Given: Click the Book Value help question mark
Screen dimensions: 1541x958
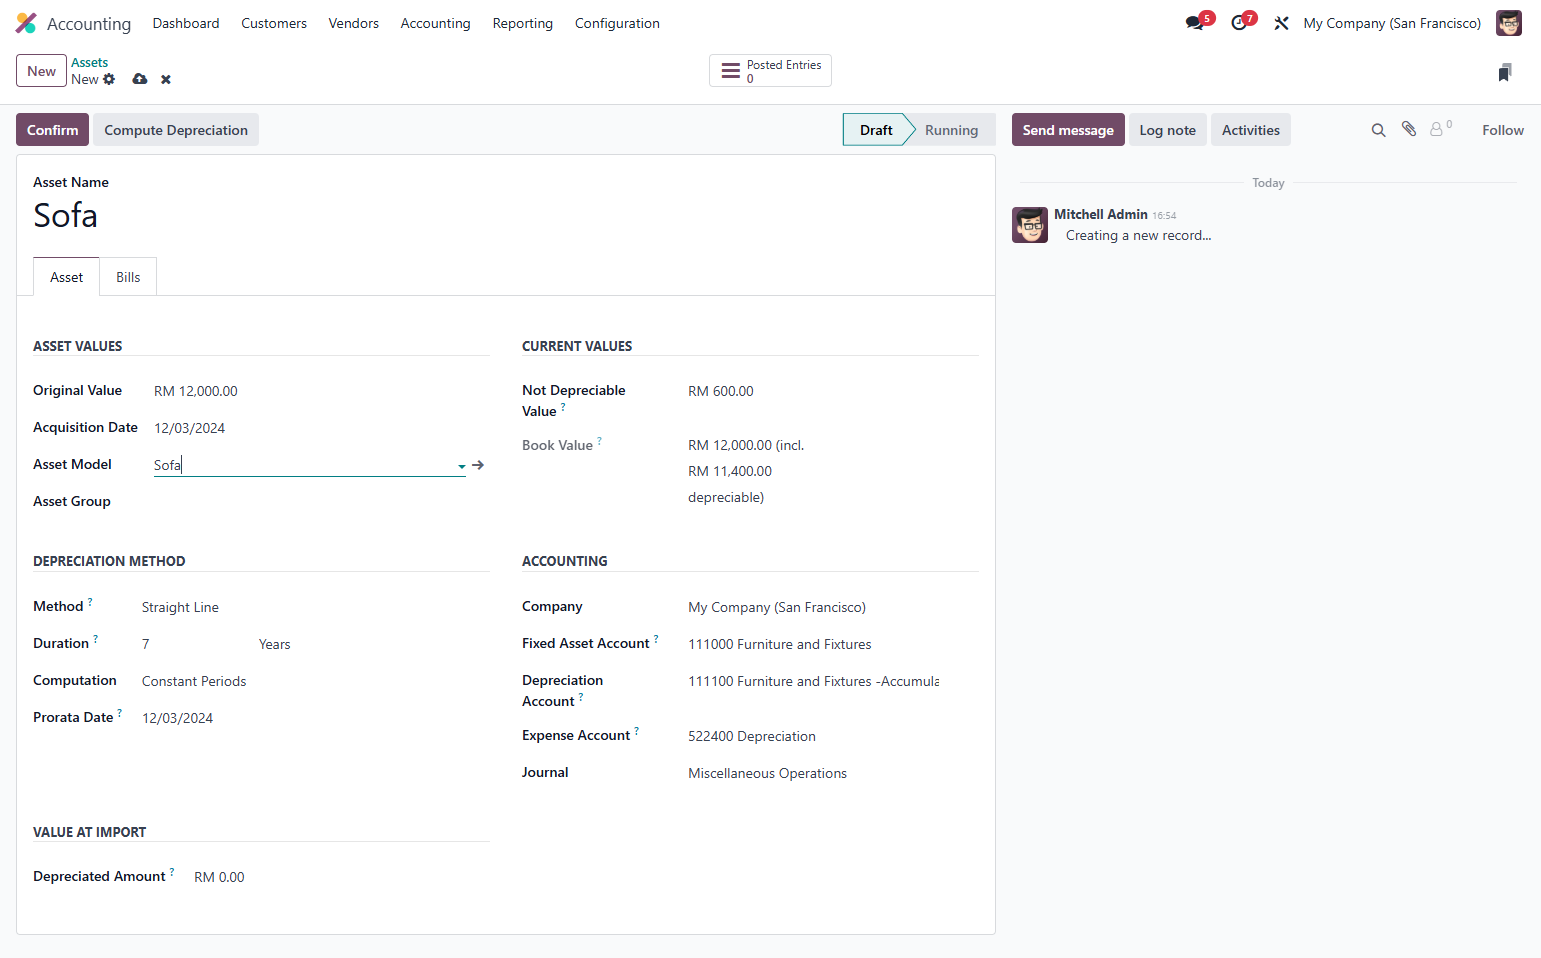Looking at the screenshot, I should point(599,441).
